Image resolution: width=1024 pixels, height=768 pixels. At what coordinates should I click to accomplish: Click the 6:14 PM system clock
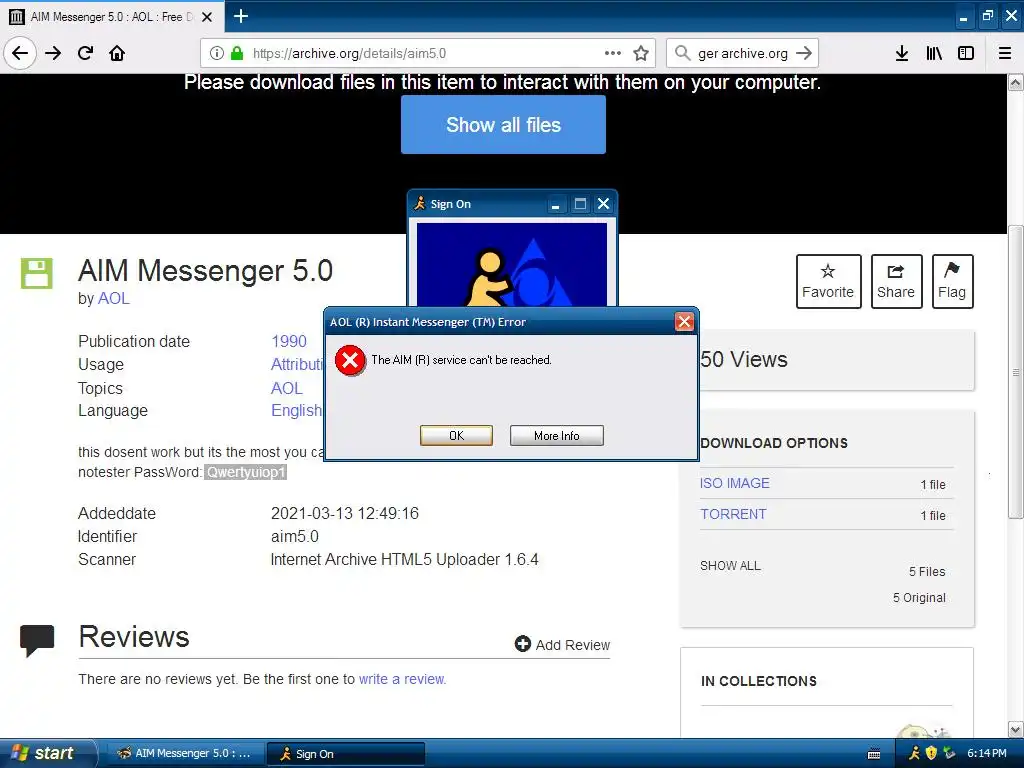click(x=986, y=753)
